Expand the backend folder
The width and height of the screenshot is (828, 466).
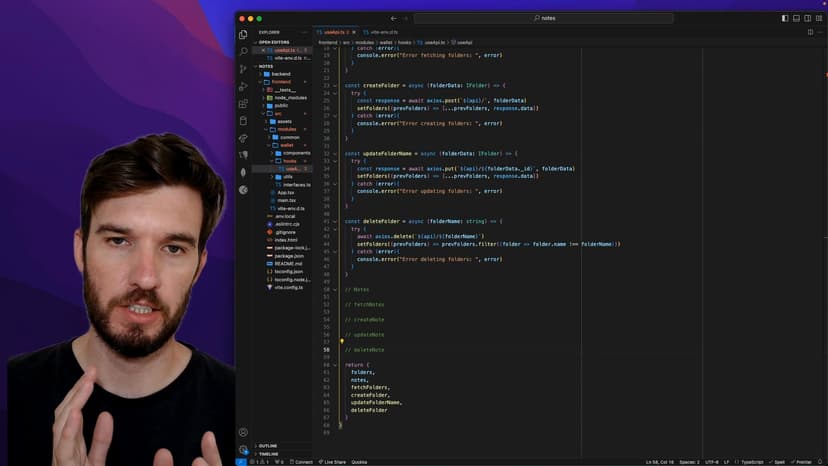(281, 74)
